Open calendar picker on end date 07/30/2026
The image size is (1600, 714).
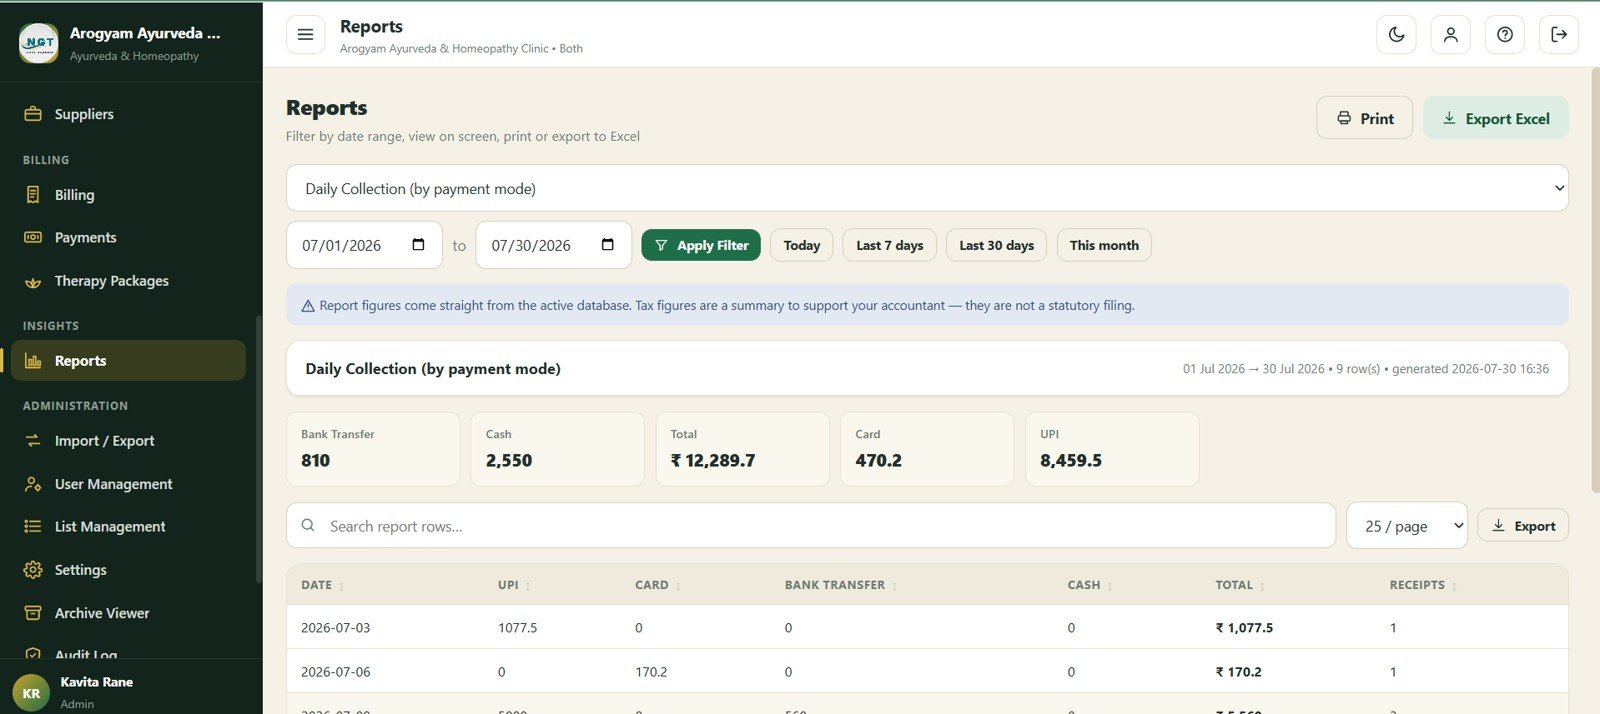(x=607, y=245)
